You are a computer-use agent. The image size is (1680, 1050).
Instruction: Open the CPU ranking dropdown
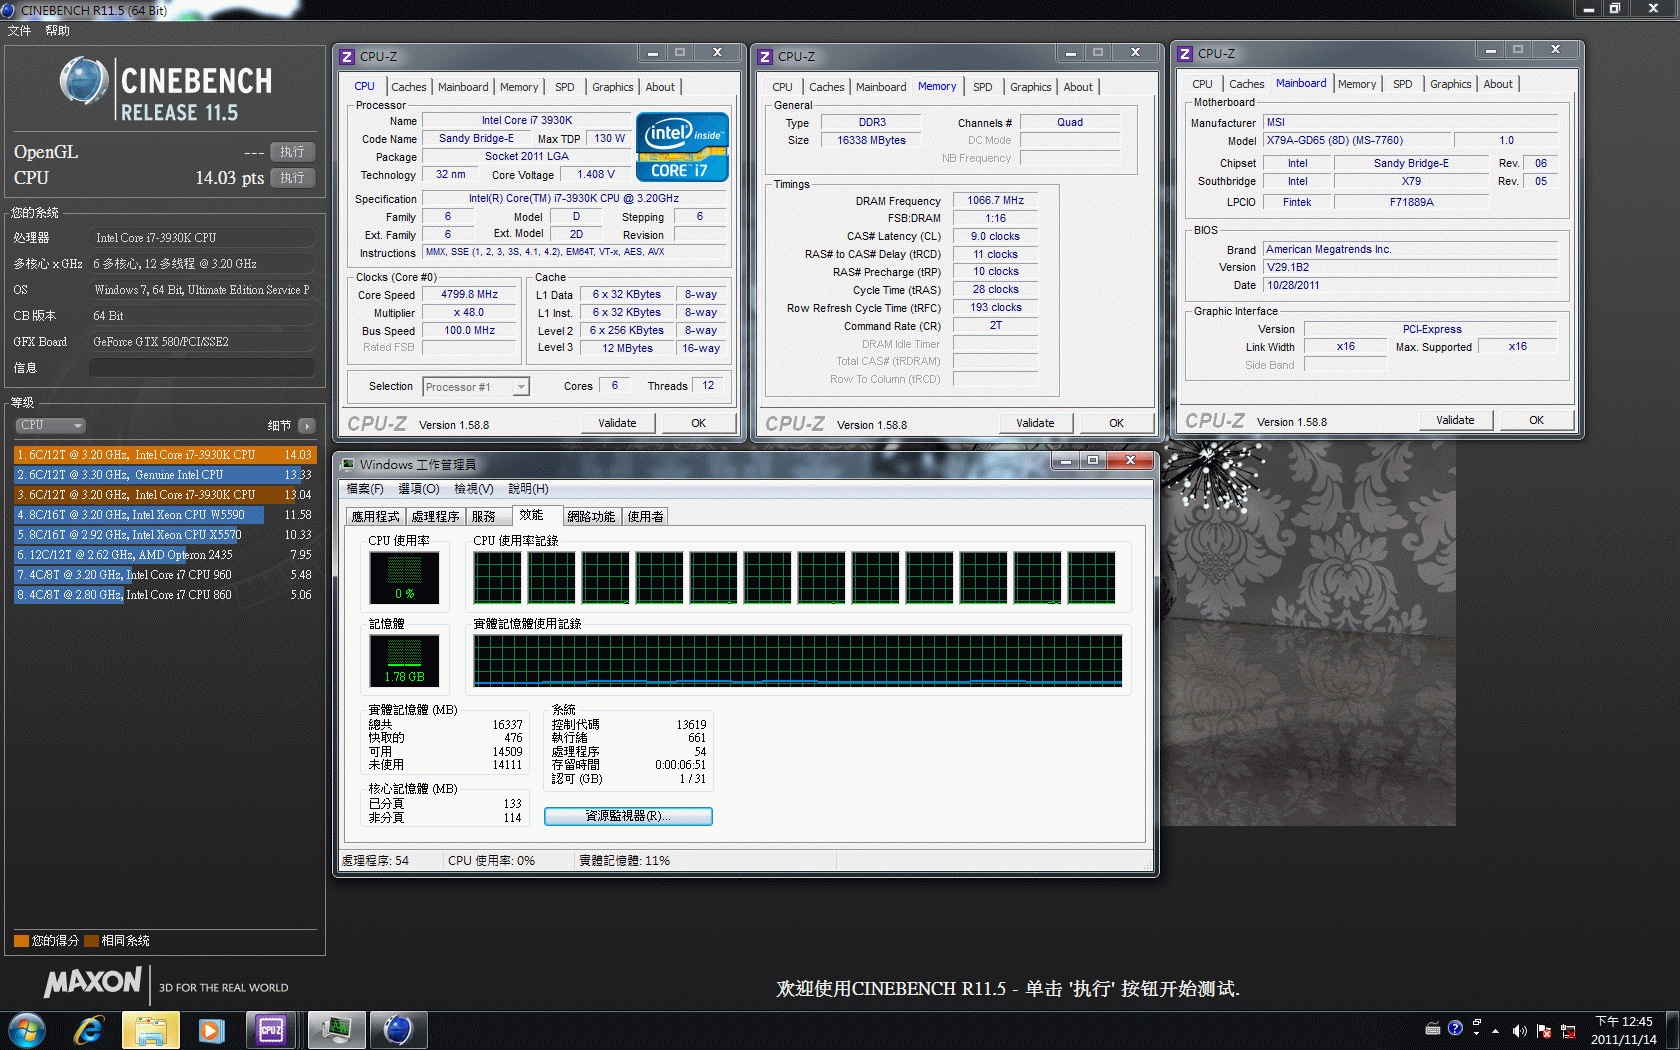[50, 425]
